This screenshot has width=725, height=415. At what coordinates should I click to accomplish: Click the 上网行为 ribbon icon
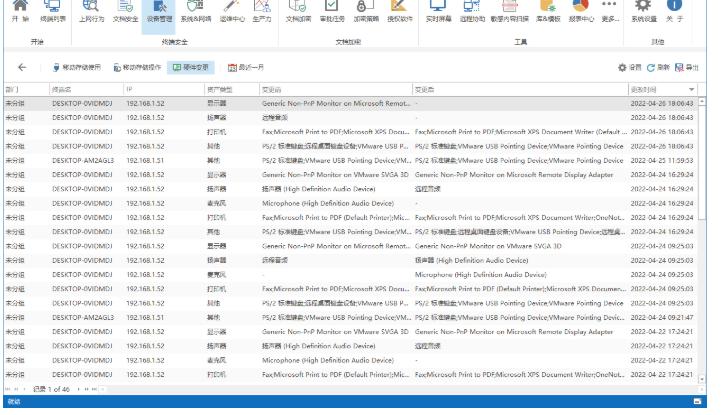pyautogui.click(x=89, y=10)
